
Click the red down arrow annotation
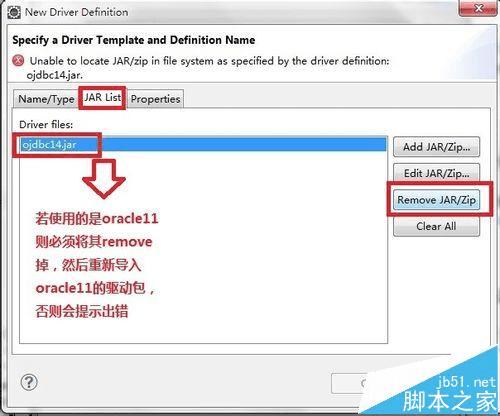click(x=104, y=179)
